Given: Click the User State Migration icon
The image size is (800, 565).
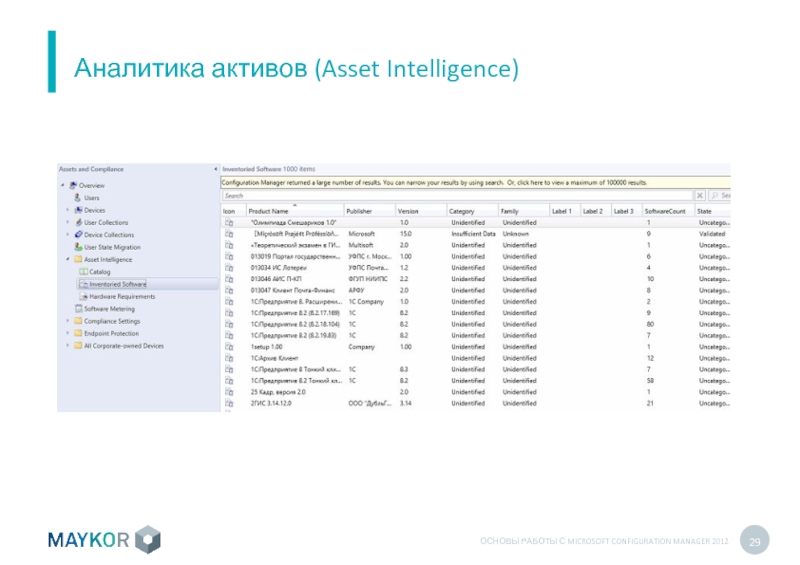Looking at the screenshot, I should coord(79,247).
